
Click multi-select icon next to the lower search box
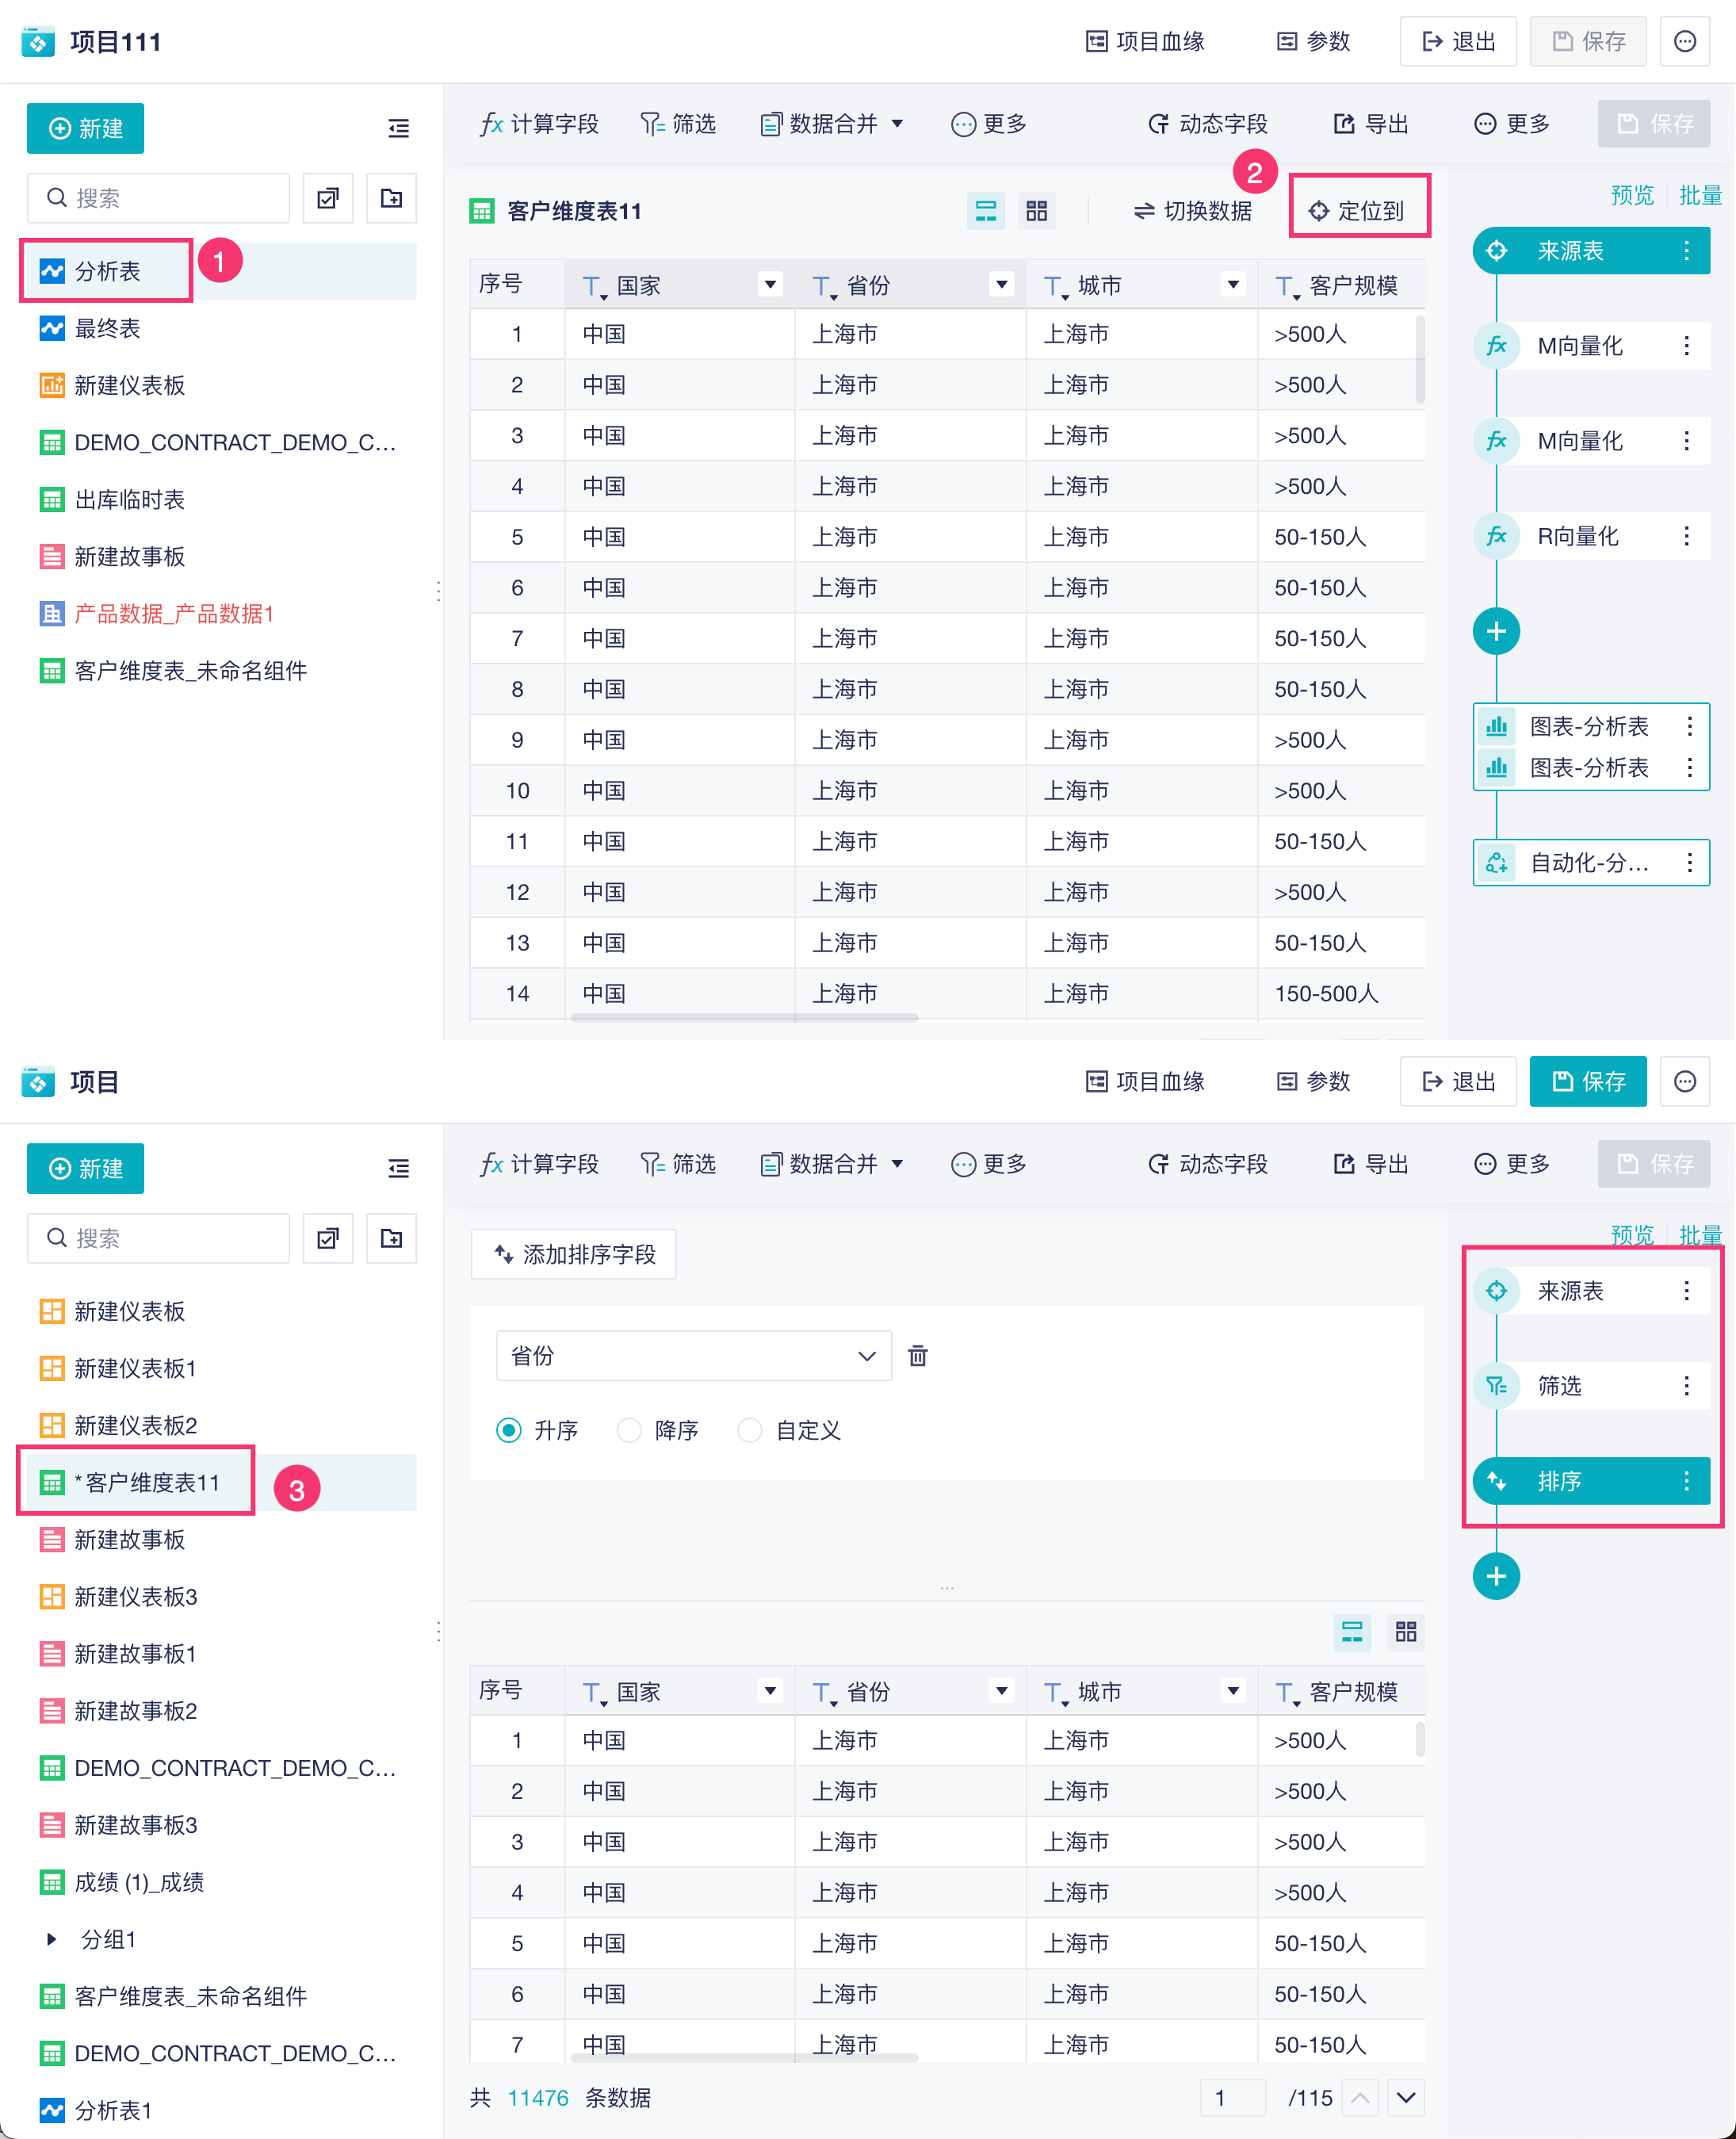[328, 1238]
